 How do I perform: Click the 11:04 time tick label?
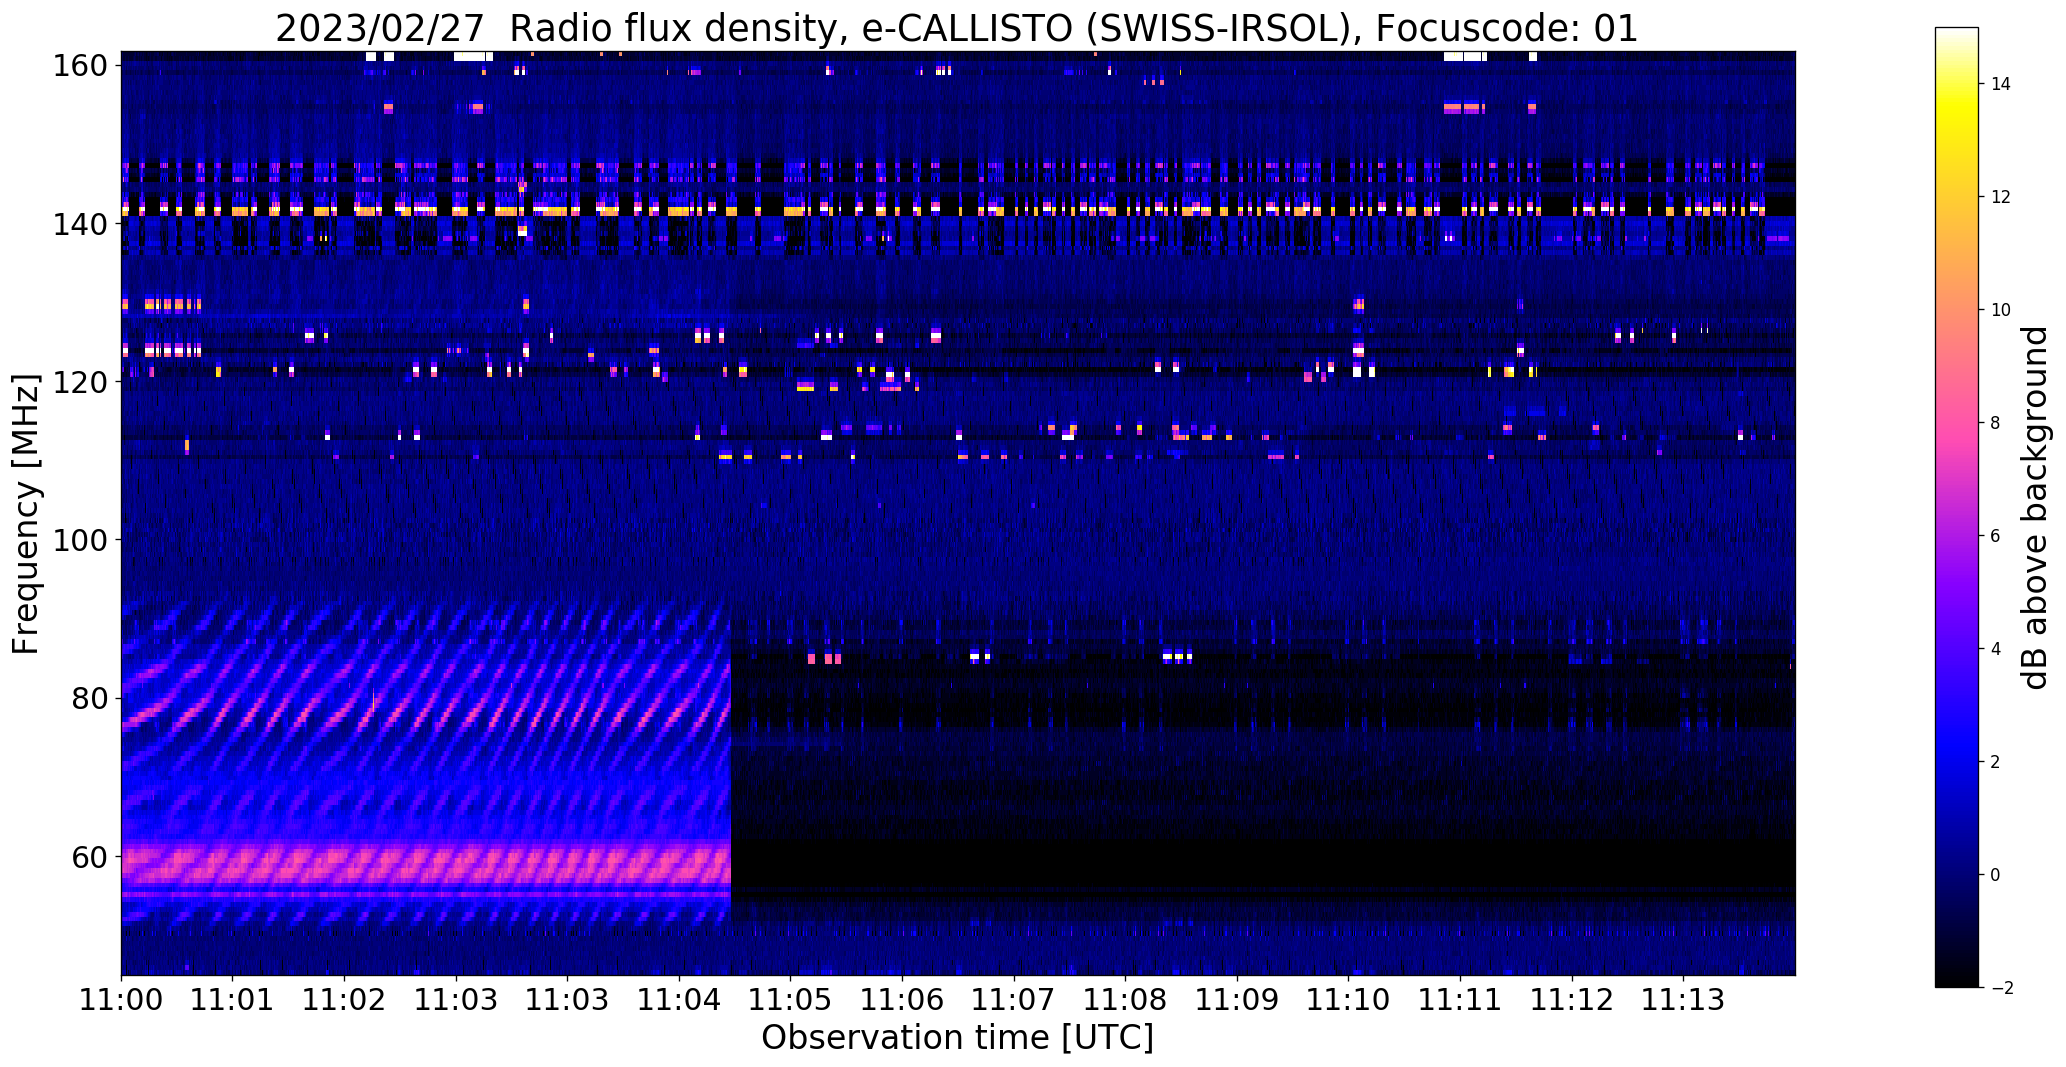(680, 999)
